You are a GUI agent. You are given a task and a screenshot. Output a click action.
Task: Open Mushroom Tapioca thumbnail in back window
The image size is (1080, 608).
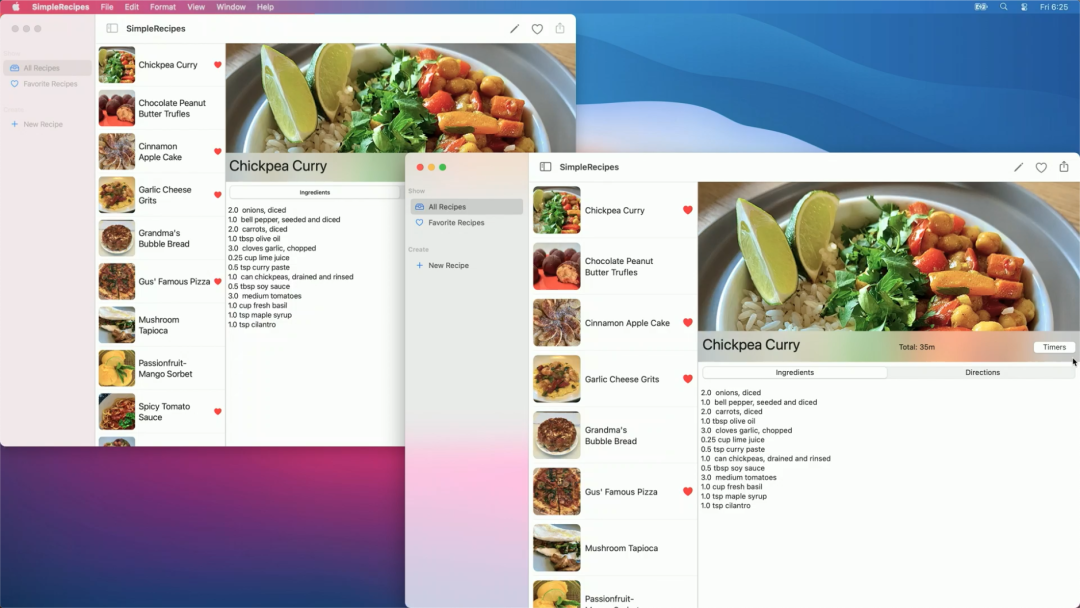[x=116, y=325]
